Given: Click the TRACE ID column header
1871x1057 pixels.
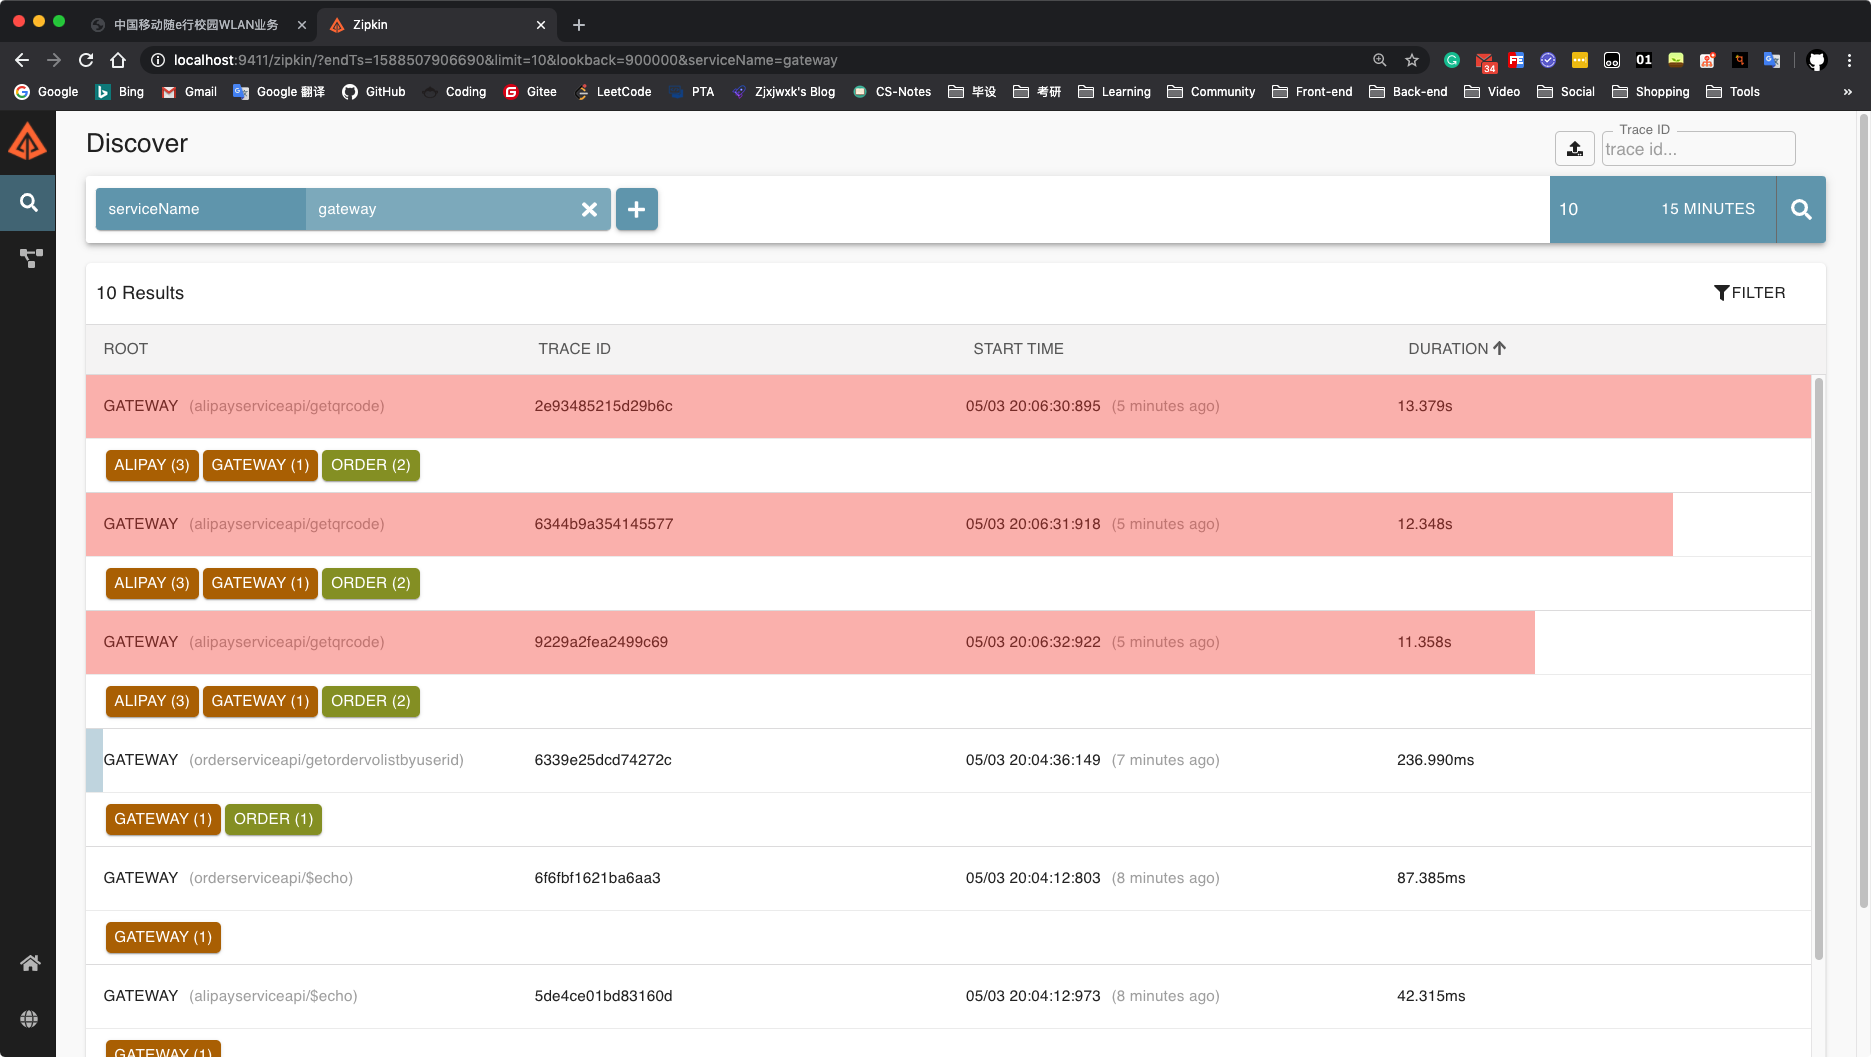Looking at the screenshot, I should click(574, 348).
